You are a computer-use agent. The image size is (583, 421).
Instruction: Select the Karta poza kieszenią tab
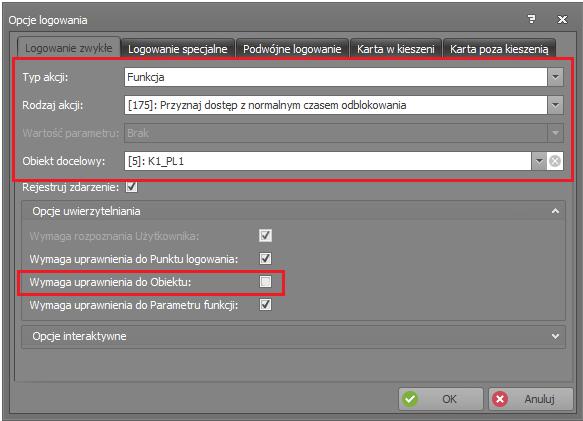click(x=499, y=49)
